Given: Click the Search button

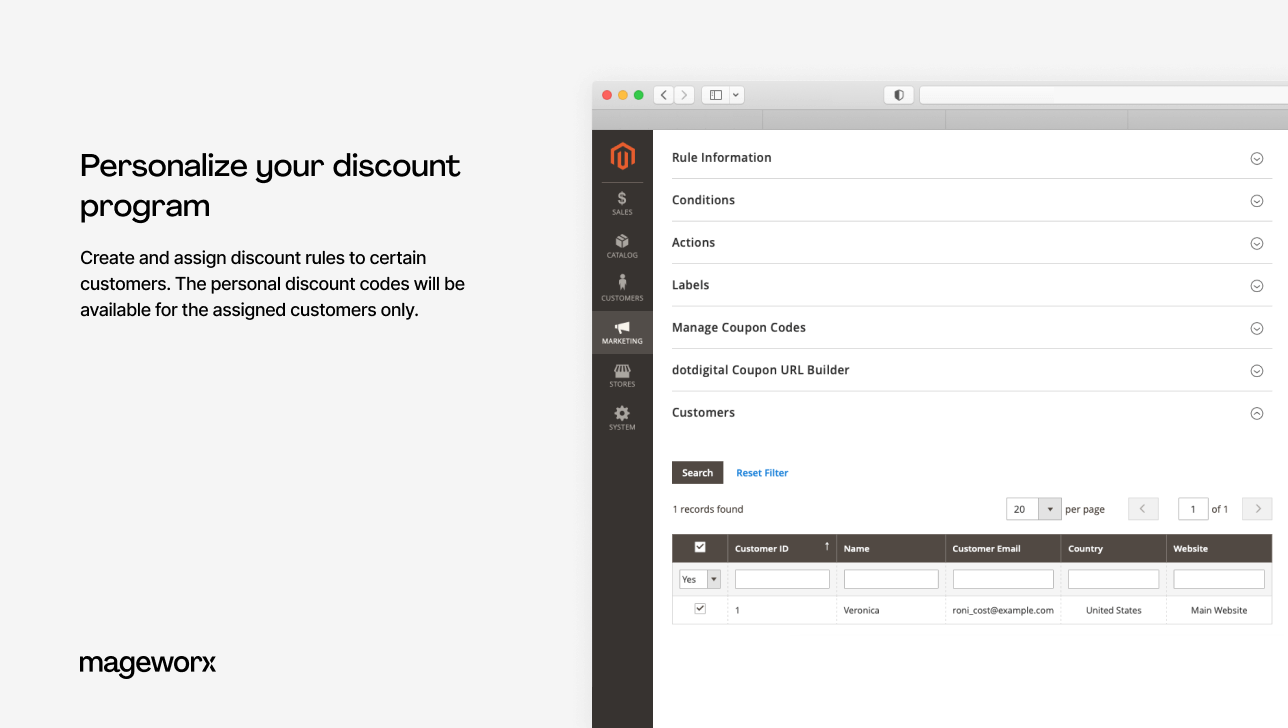Looking at the screenshot, I should tap(697, 472).
